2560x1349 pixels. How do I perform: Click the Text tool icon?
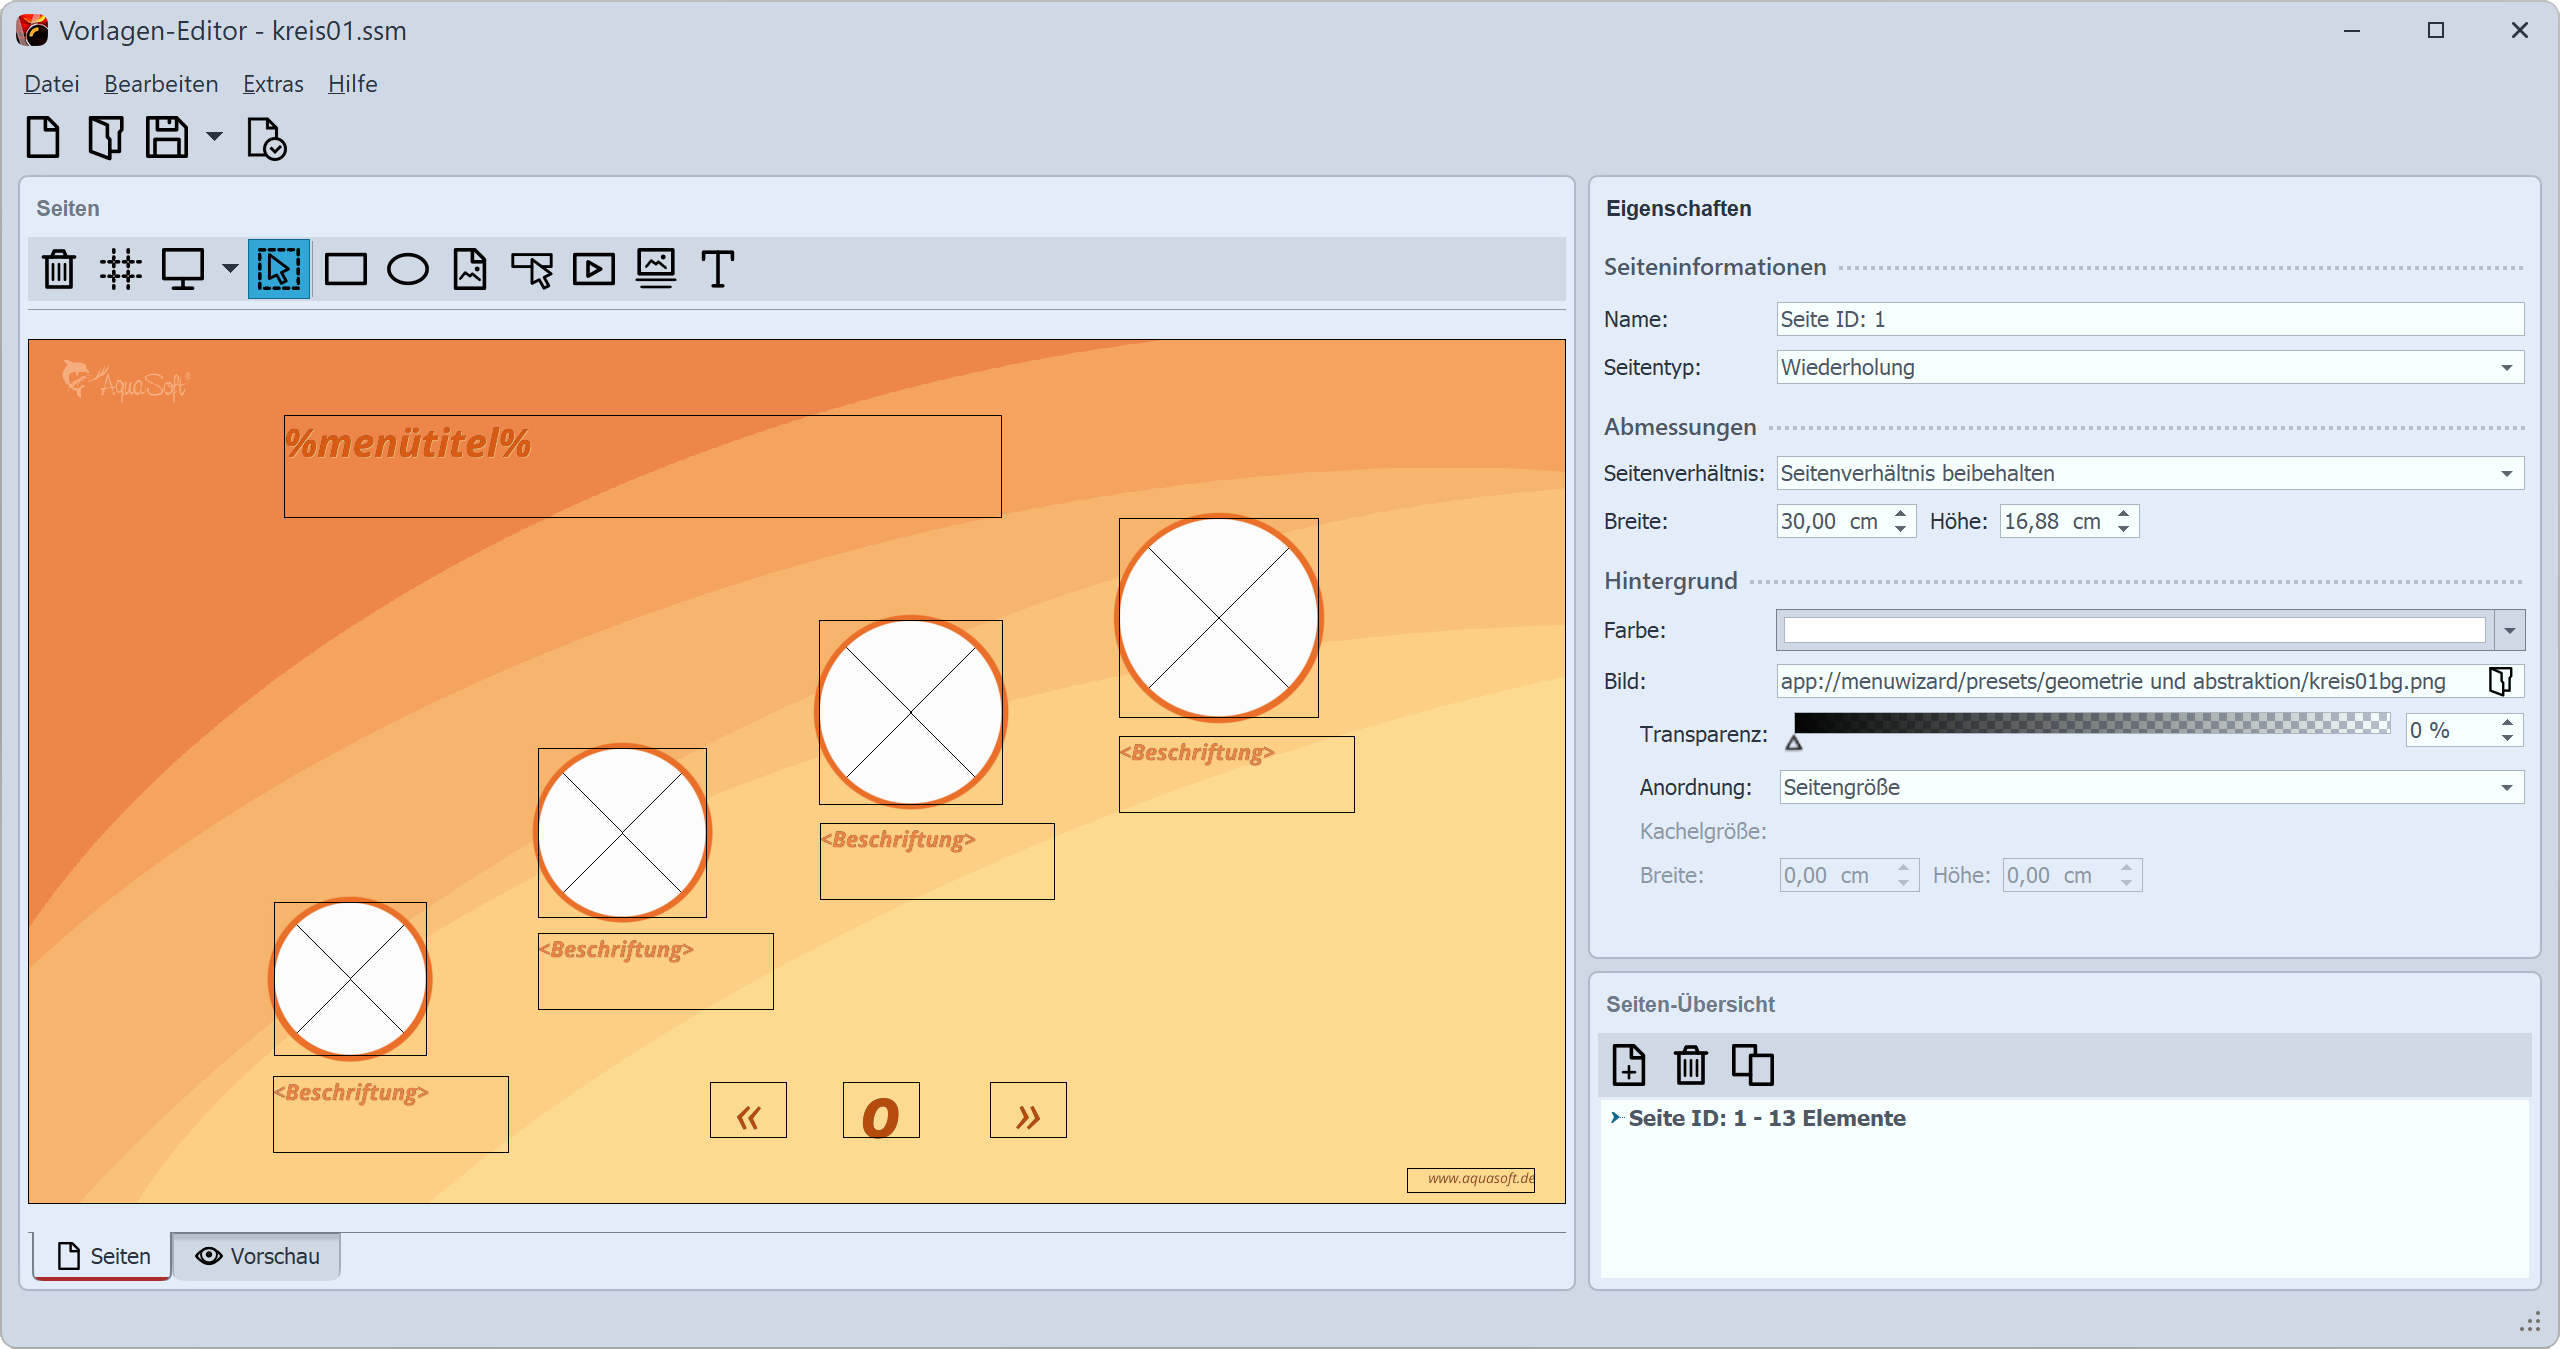pos(717,269)
